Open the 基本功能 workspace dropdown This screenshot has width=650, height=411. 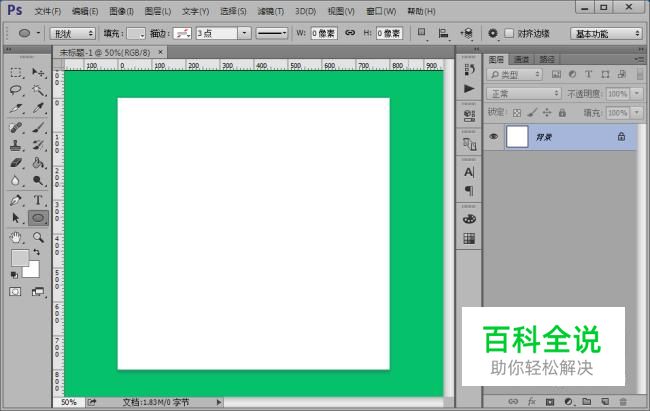[606, 34]
